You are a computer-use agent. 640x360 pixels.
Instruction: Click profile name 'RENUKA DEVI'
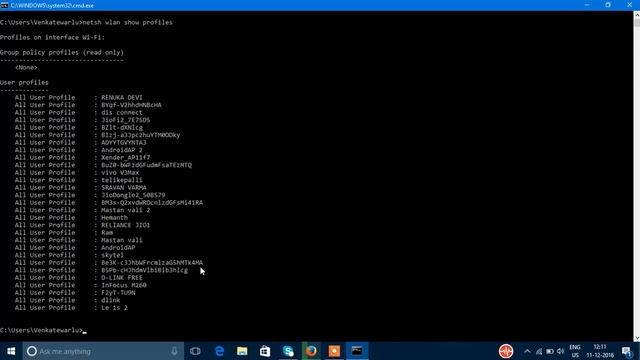pyautogui.click(x=122, y=98)
